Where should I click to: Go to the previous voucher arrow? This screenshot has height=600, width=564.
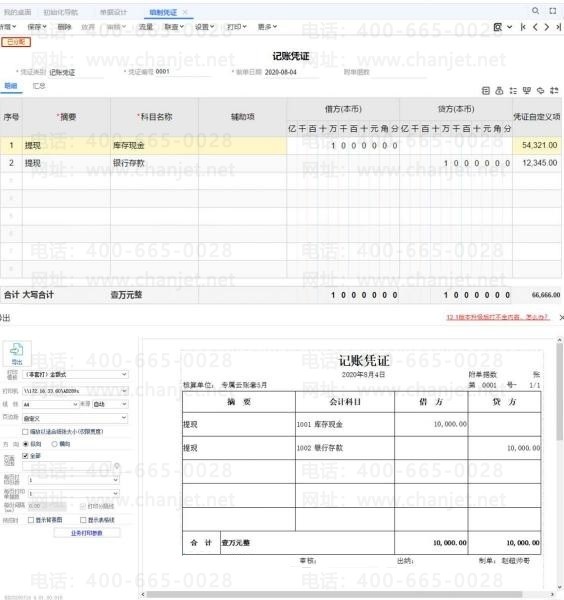coord(535,27)
